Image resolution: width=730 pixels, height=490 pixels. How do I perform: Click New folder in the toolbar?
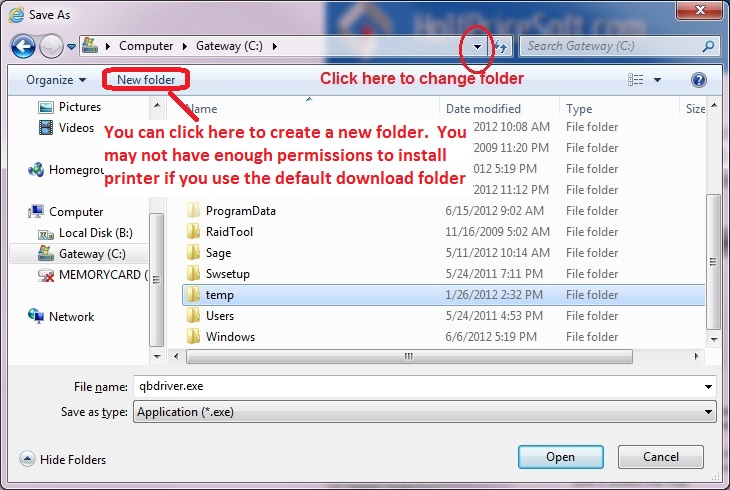(146, 80)
